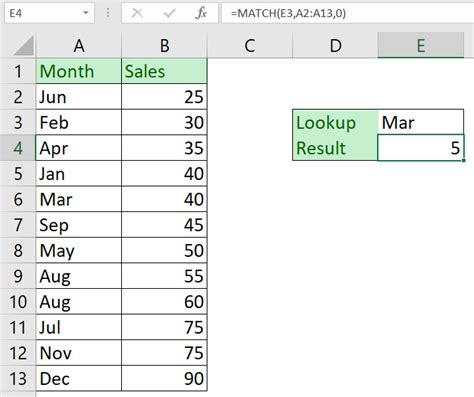The width and height of the screenshot is (474, 397).
Task: Select row 8 header
Action: 18,250
